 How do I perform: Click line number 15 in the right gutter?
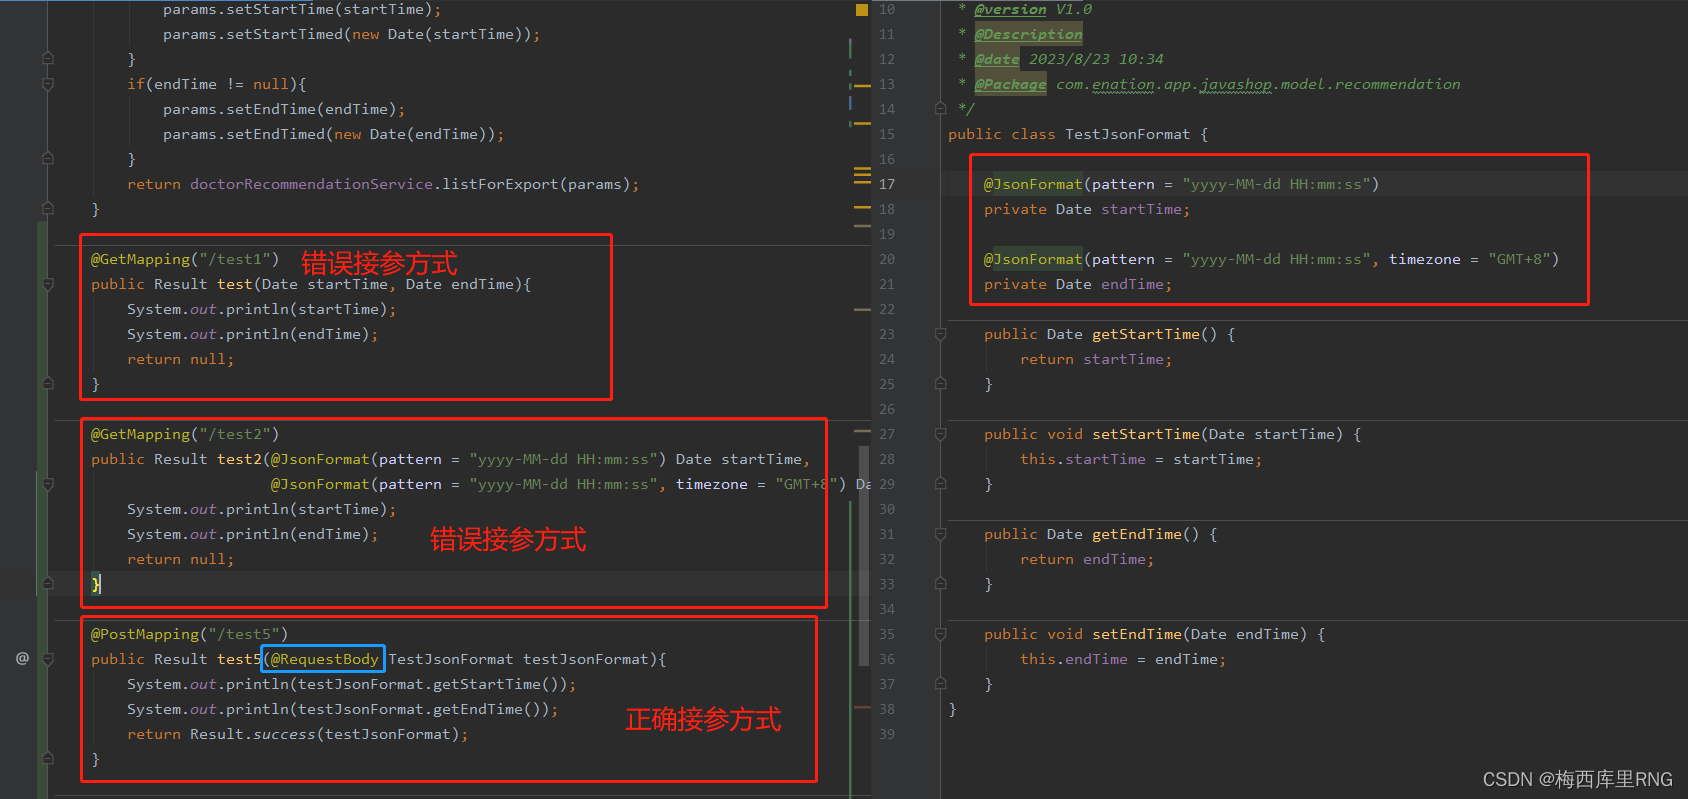(x=887, y=134)
